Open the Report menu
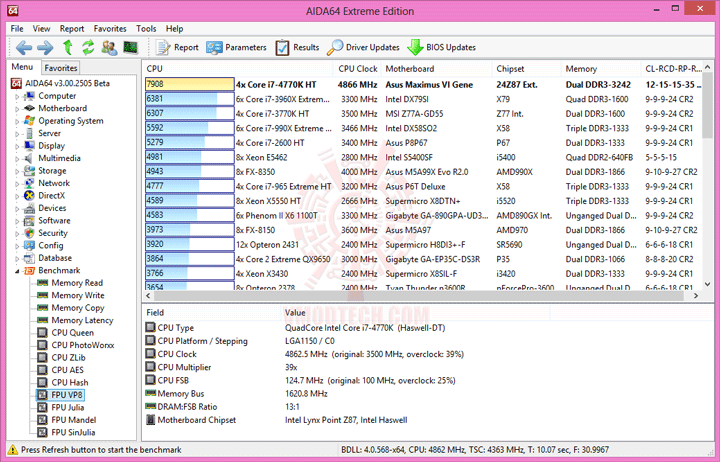 point(72,28)
